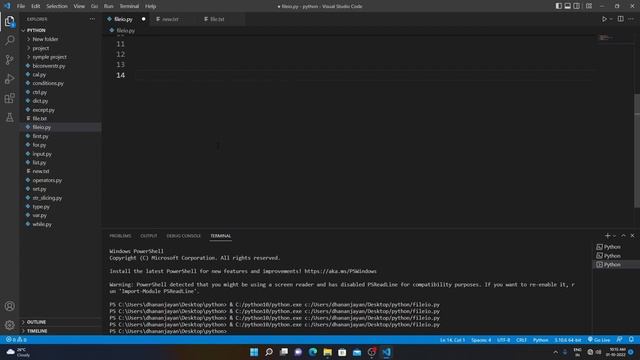Image resolution: width=640 pixels, height=360 pixels.
Task: Switch to the Problems panel tab
Action: click(120, 236)
